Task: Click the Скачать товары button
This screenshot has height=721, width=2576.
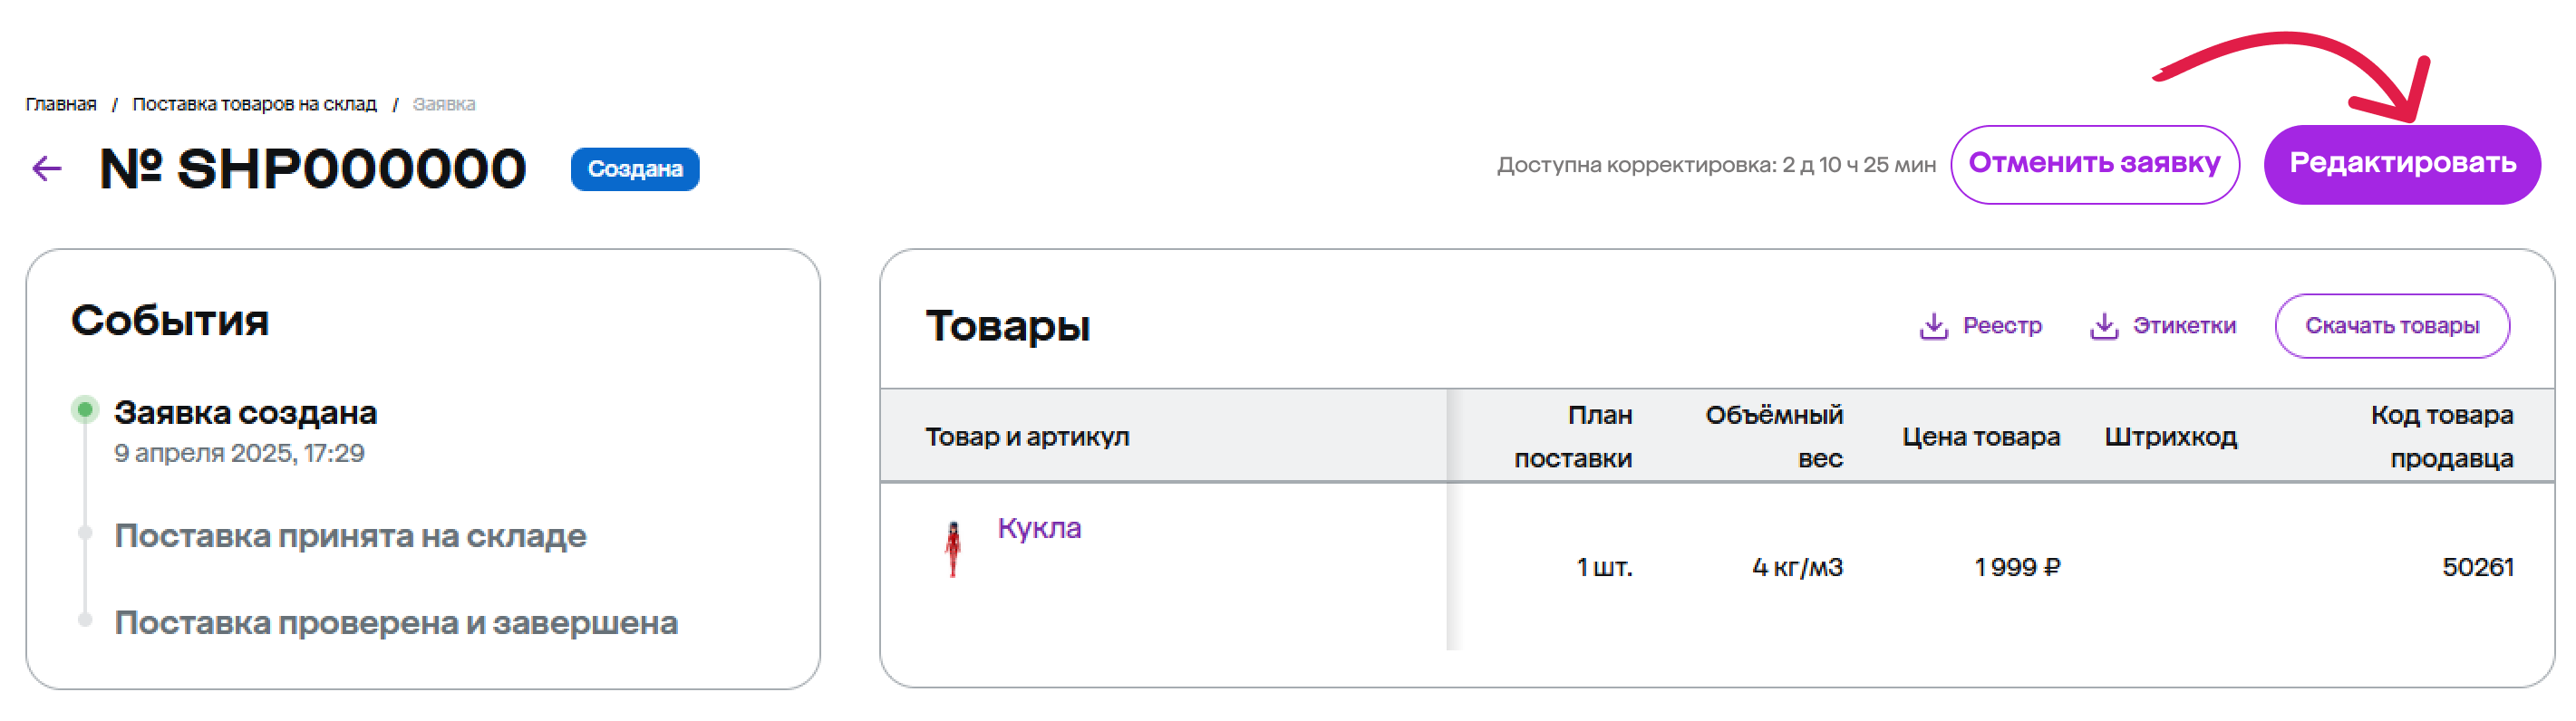Action: coord(2391,326)
